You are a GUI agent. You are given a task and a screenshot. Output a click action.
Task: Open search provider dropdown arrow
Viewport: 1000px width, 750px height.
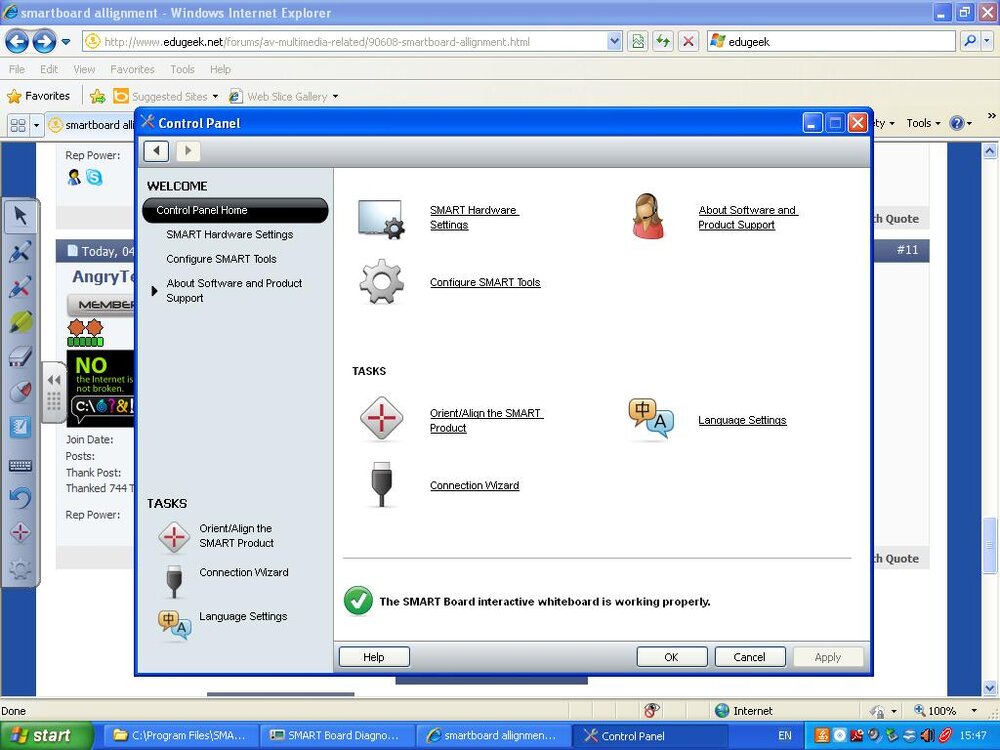(987, 41)
